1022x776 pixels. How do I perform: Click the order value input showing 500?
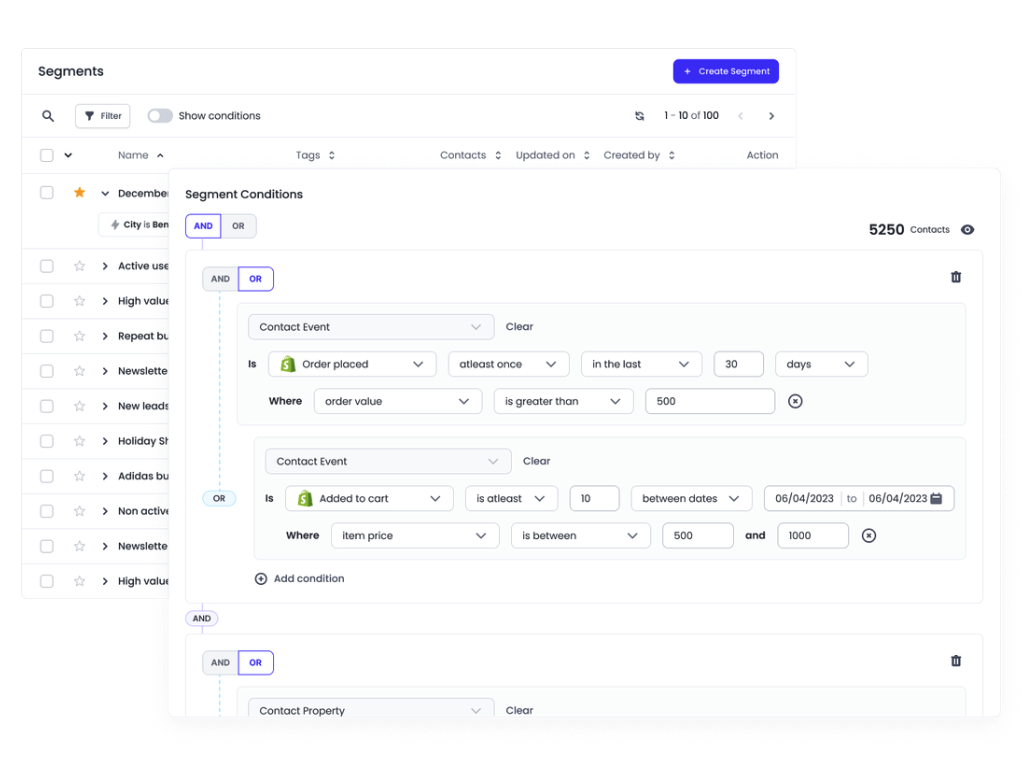(709, 401)
